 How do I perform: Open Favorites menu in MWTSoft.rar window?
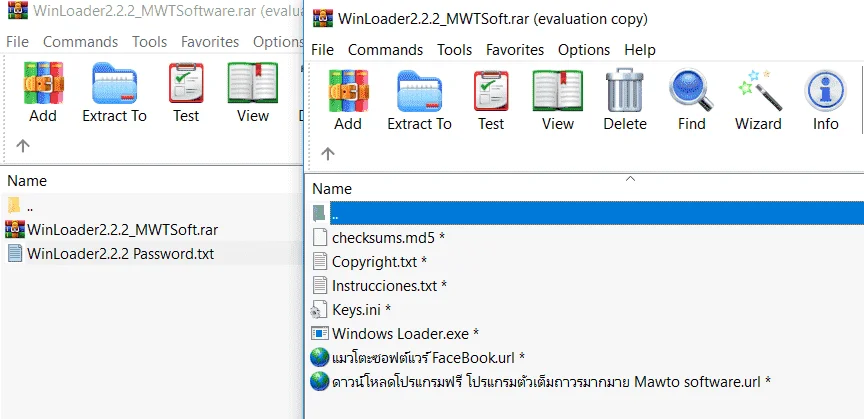(515, 50)
